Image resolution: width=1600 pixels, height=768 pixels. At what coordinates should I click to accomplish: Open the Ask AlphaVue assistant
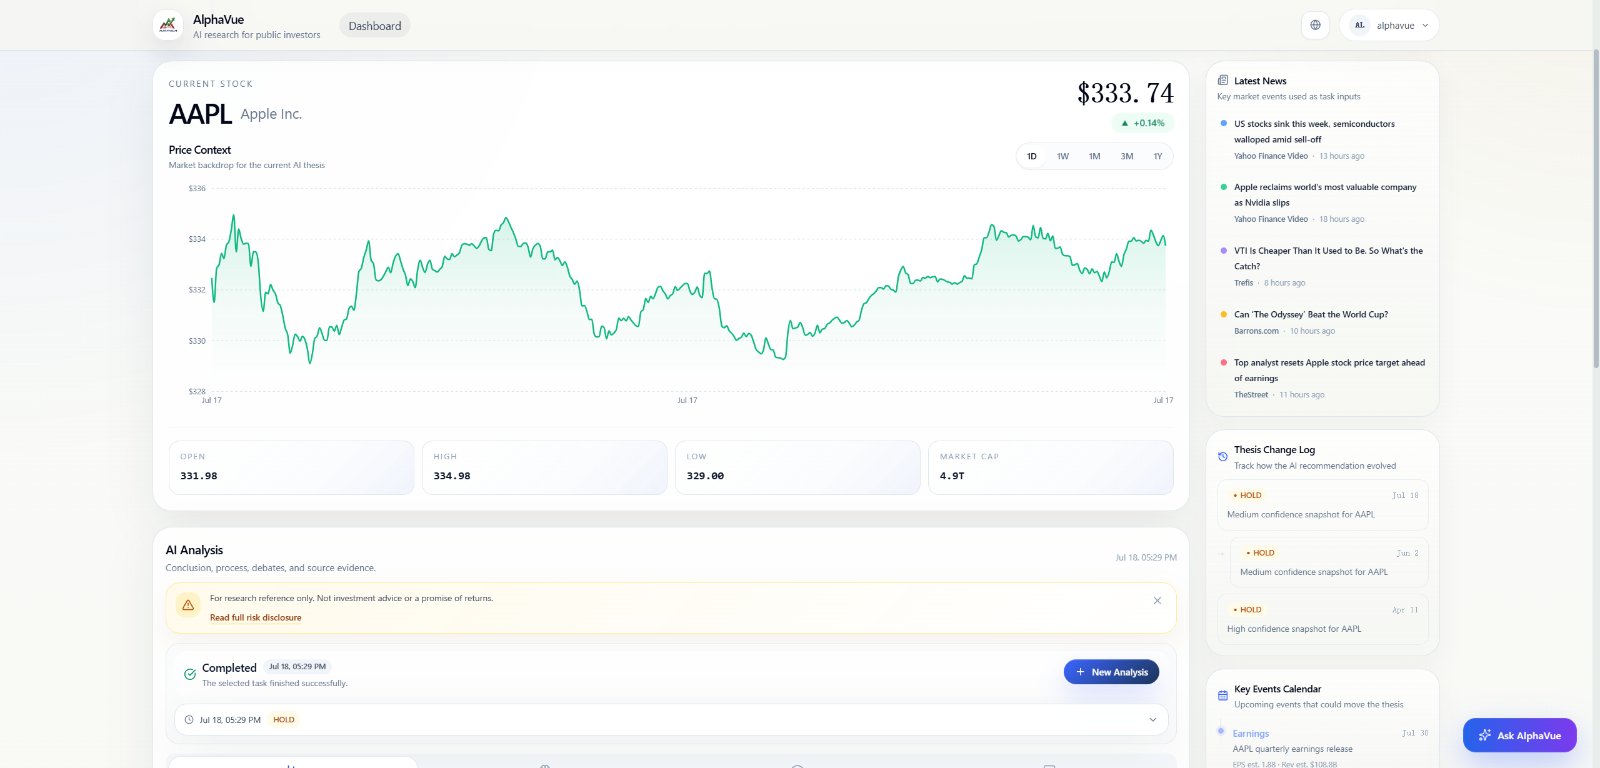click(x=1520, y=735)
